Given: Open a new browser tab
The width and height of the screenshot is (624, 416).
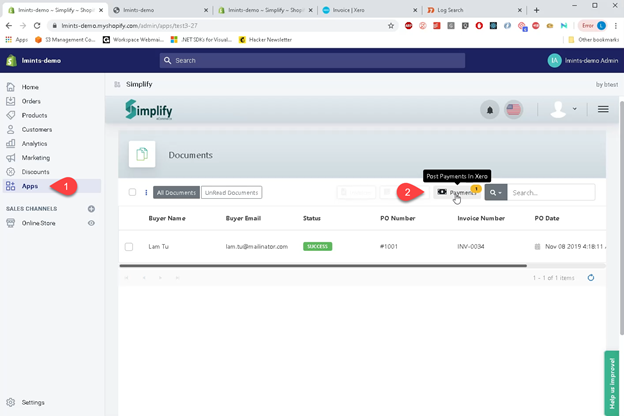Looking at the screenshot, I should click(x=536, y=10).
